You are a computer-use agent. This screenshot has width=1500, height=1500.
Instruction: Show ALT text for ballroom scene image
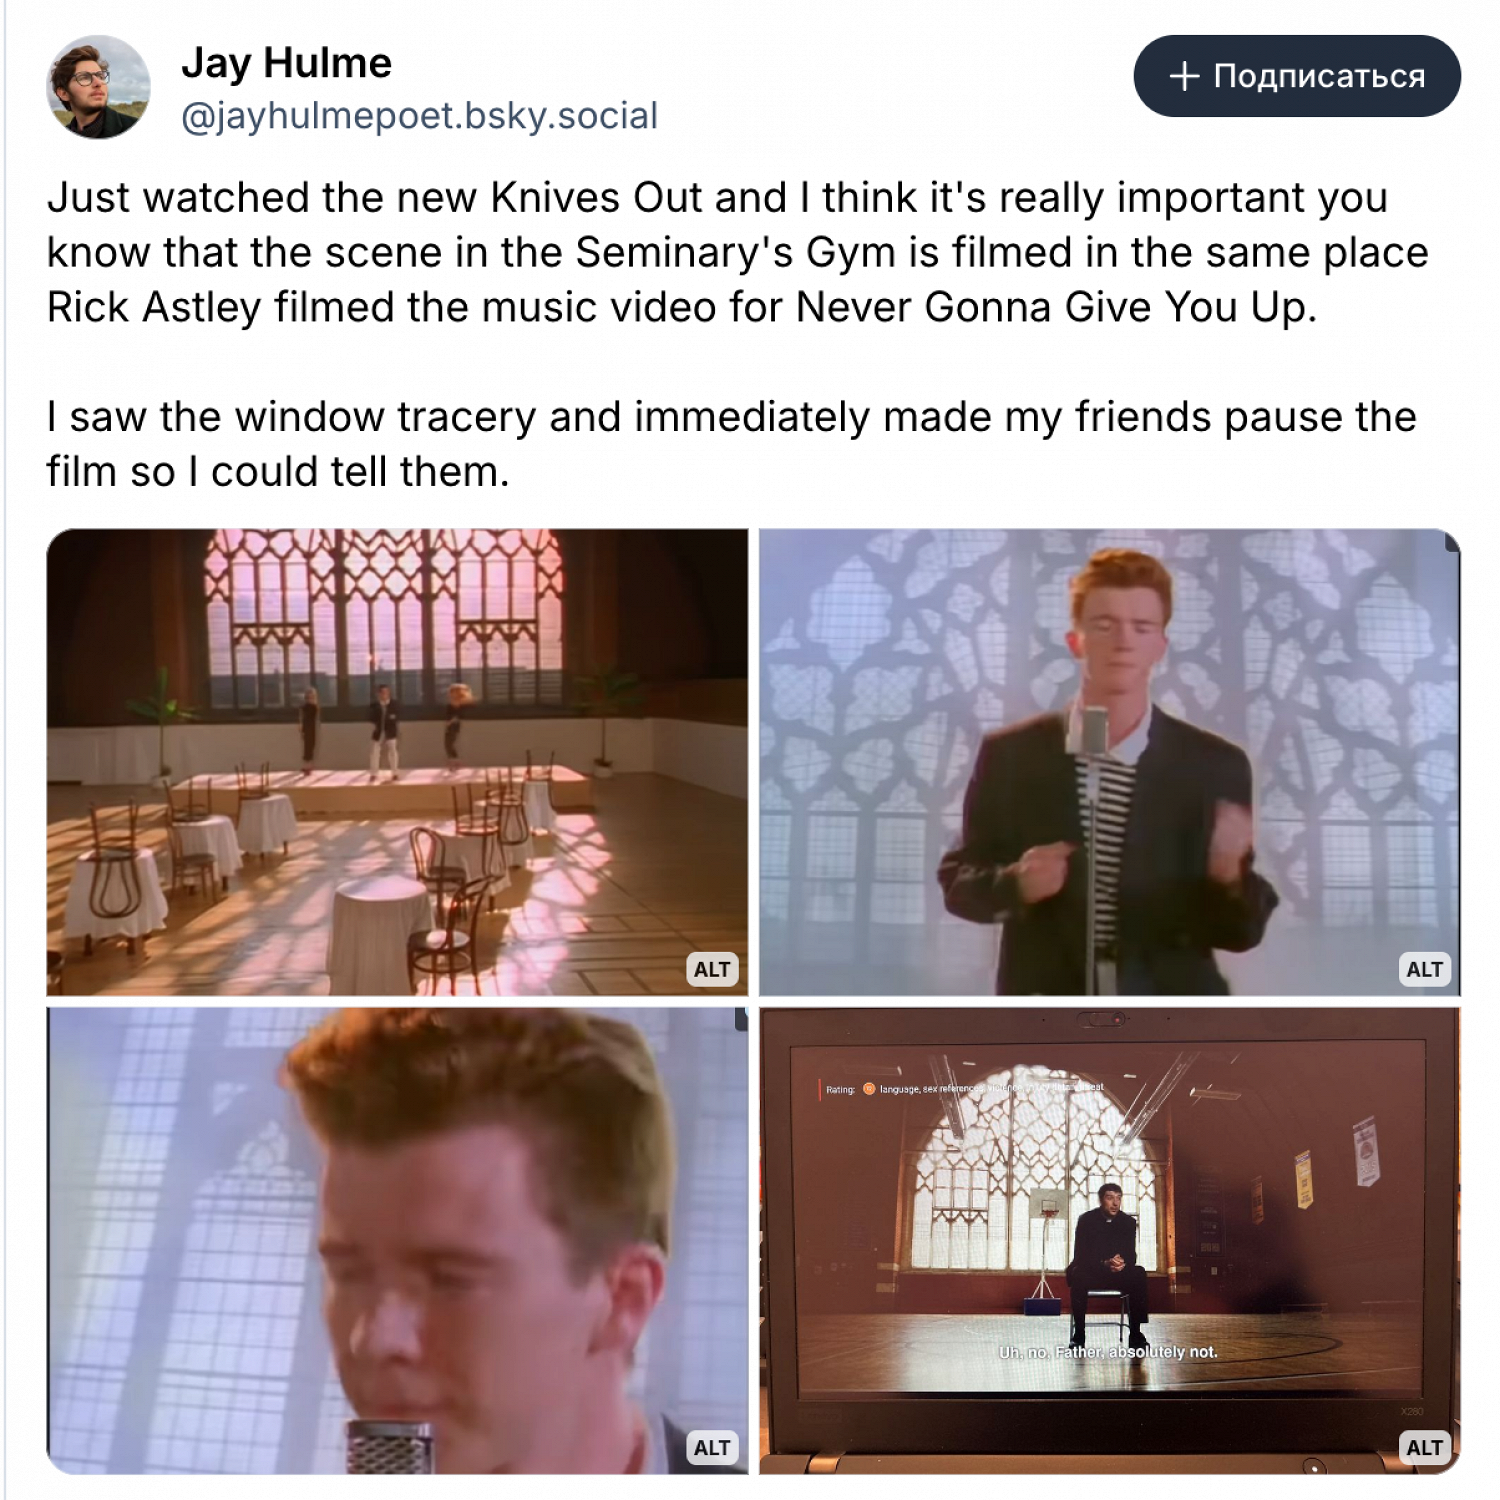(712, 969)
